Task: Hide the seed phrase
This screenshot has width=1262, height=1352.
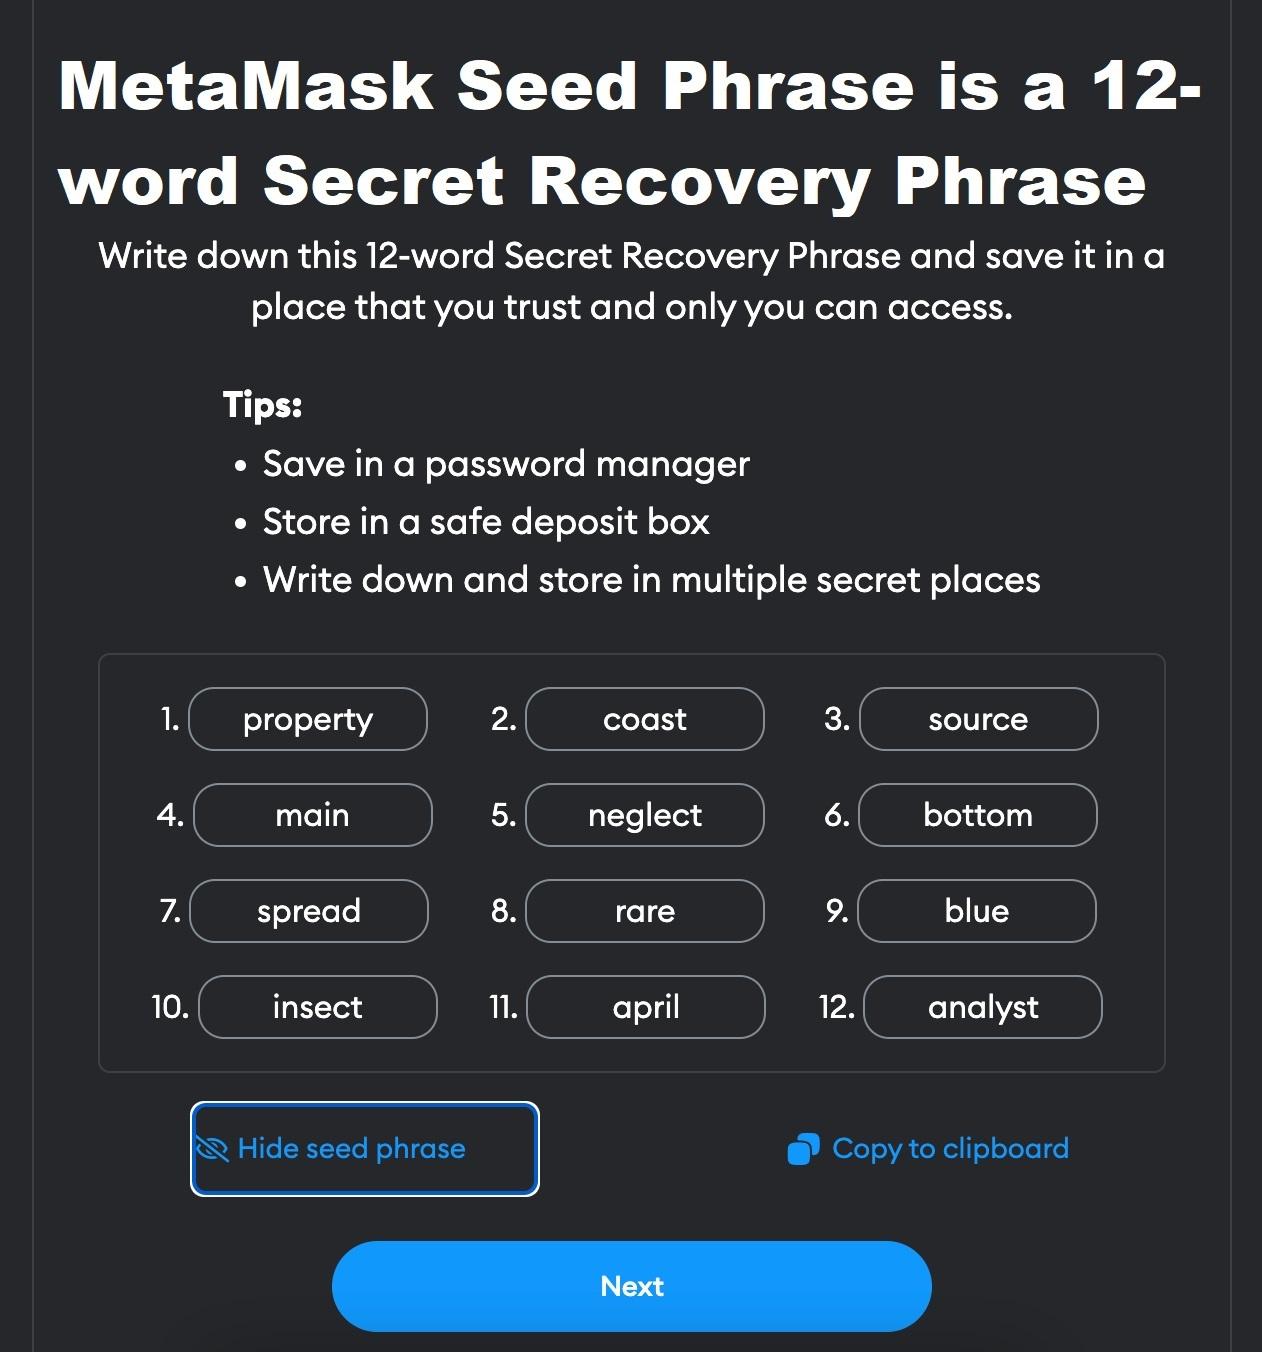Action: tap(364, 1148)
